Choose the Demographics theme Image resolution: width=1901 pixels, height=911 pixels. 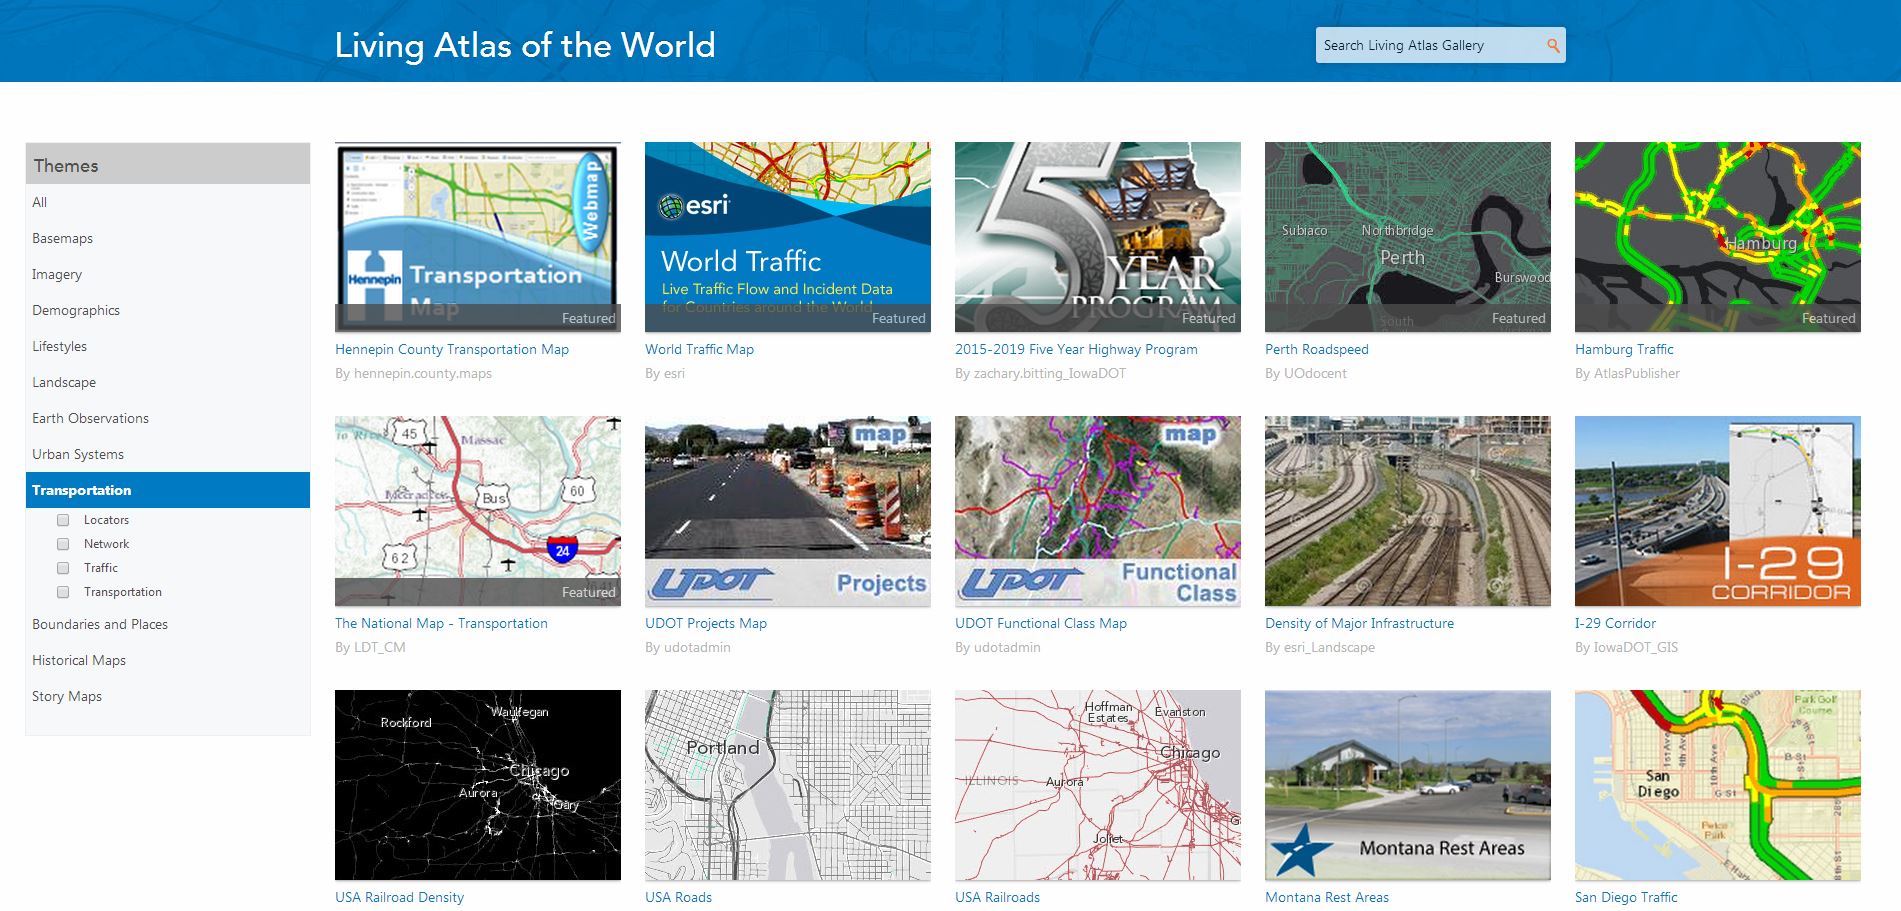click(x=168, y=310)
